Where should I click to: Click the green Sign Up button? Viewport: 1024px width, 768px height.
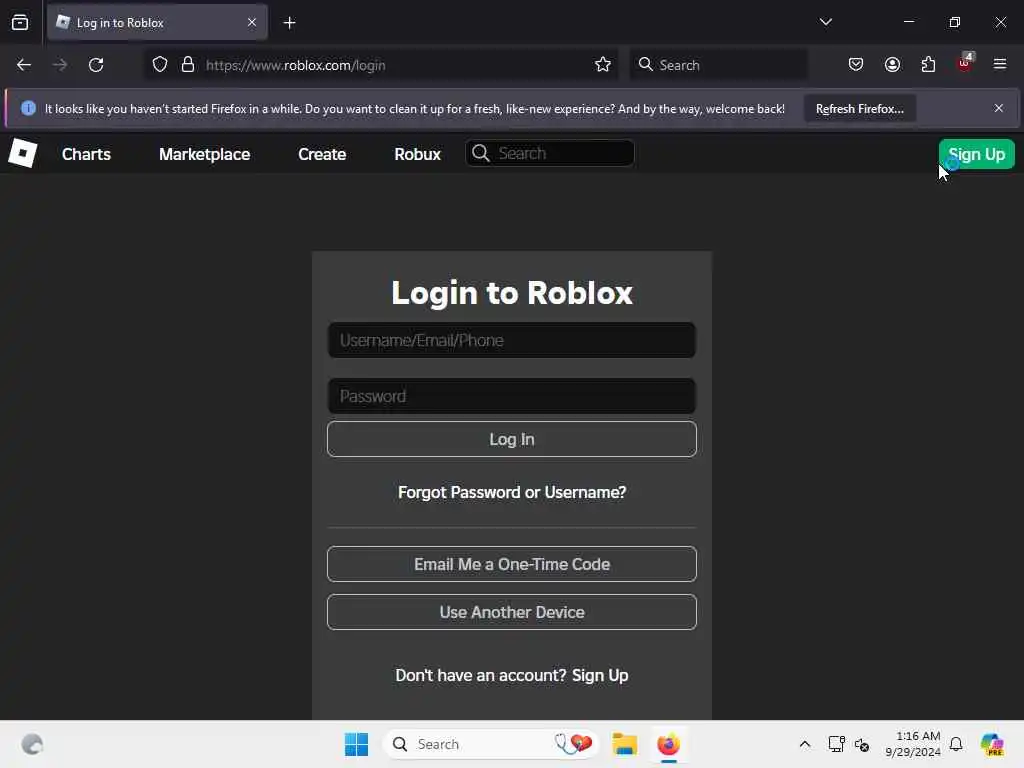coord(976,155)
